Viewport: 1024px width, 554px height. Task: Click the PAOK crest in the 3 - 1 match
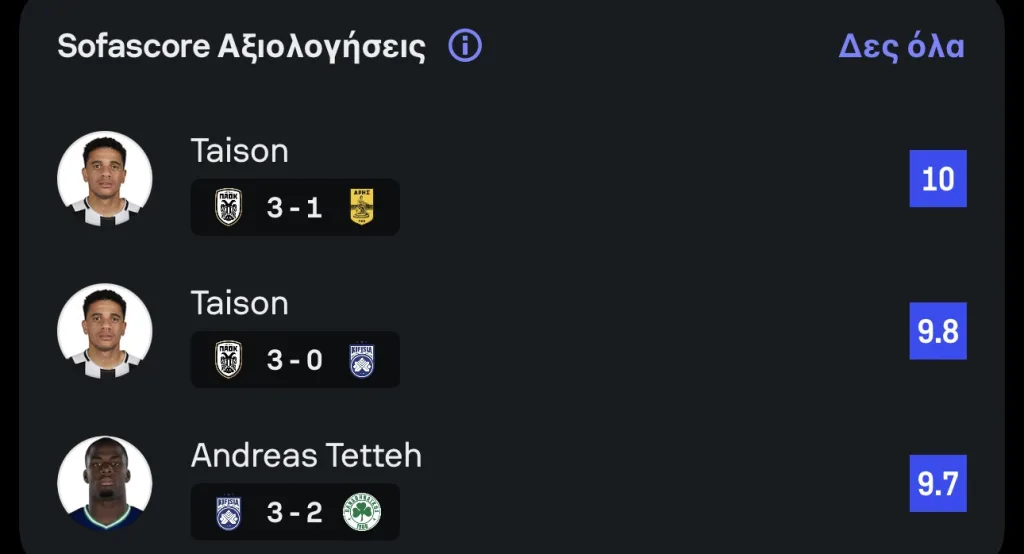pos(229,208)
